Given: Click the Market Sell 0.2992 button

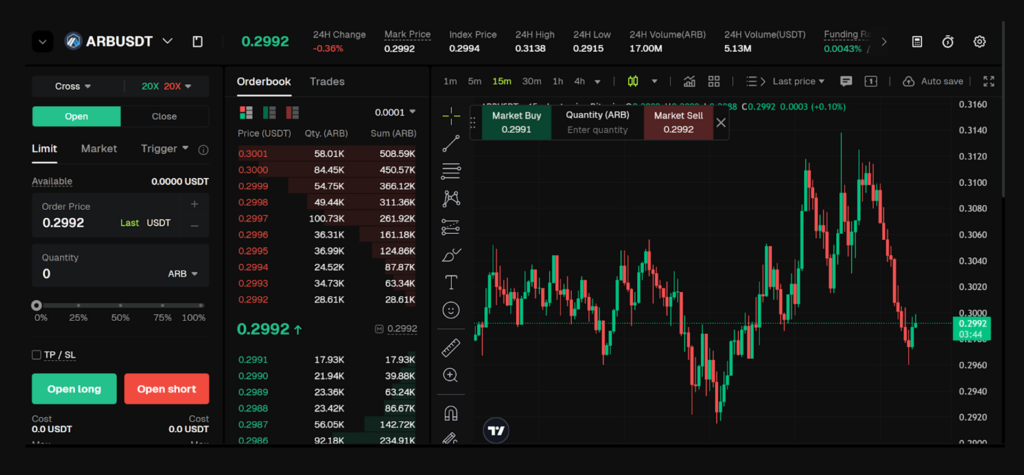Looking at the screenshot, I should [x=678, y=122].
